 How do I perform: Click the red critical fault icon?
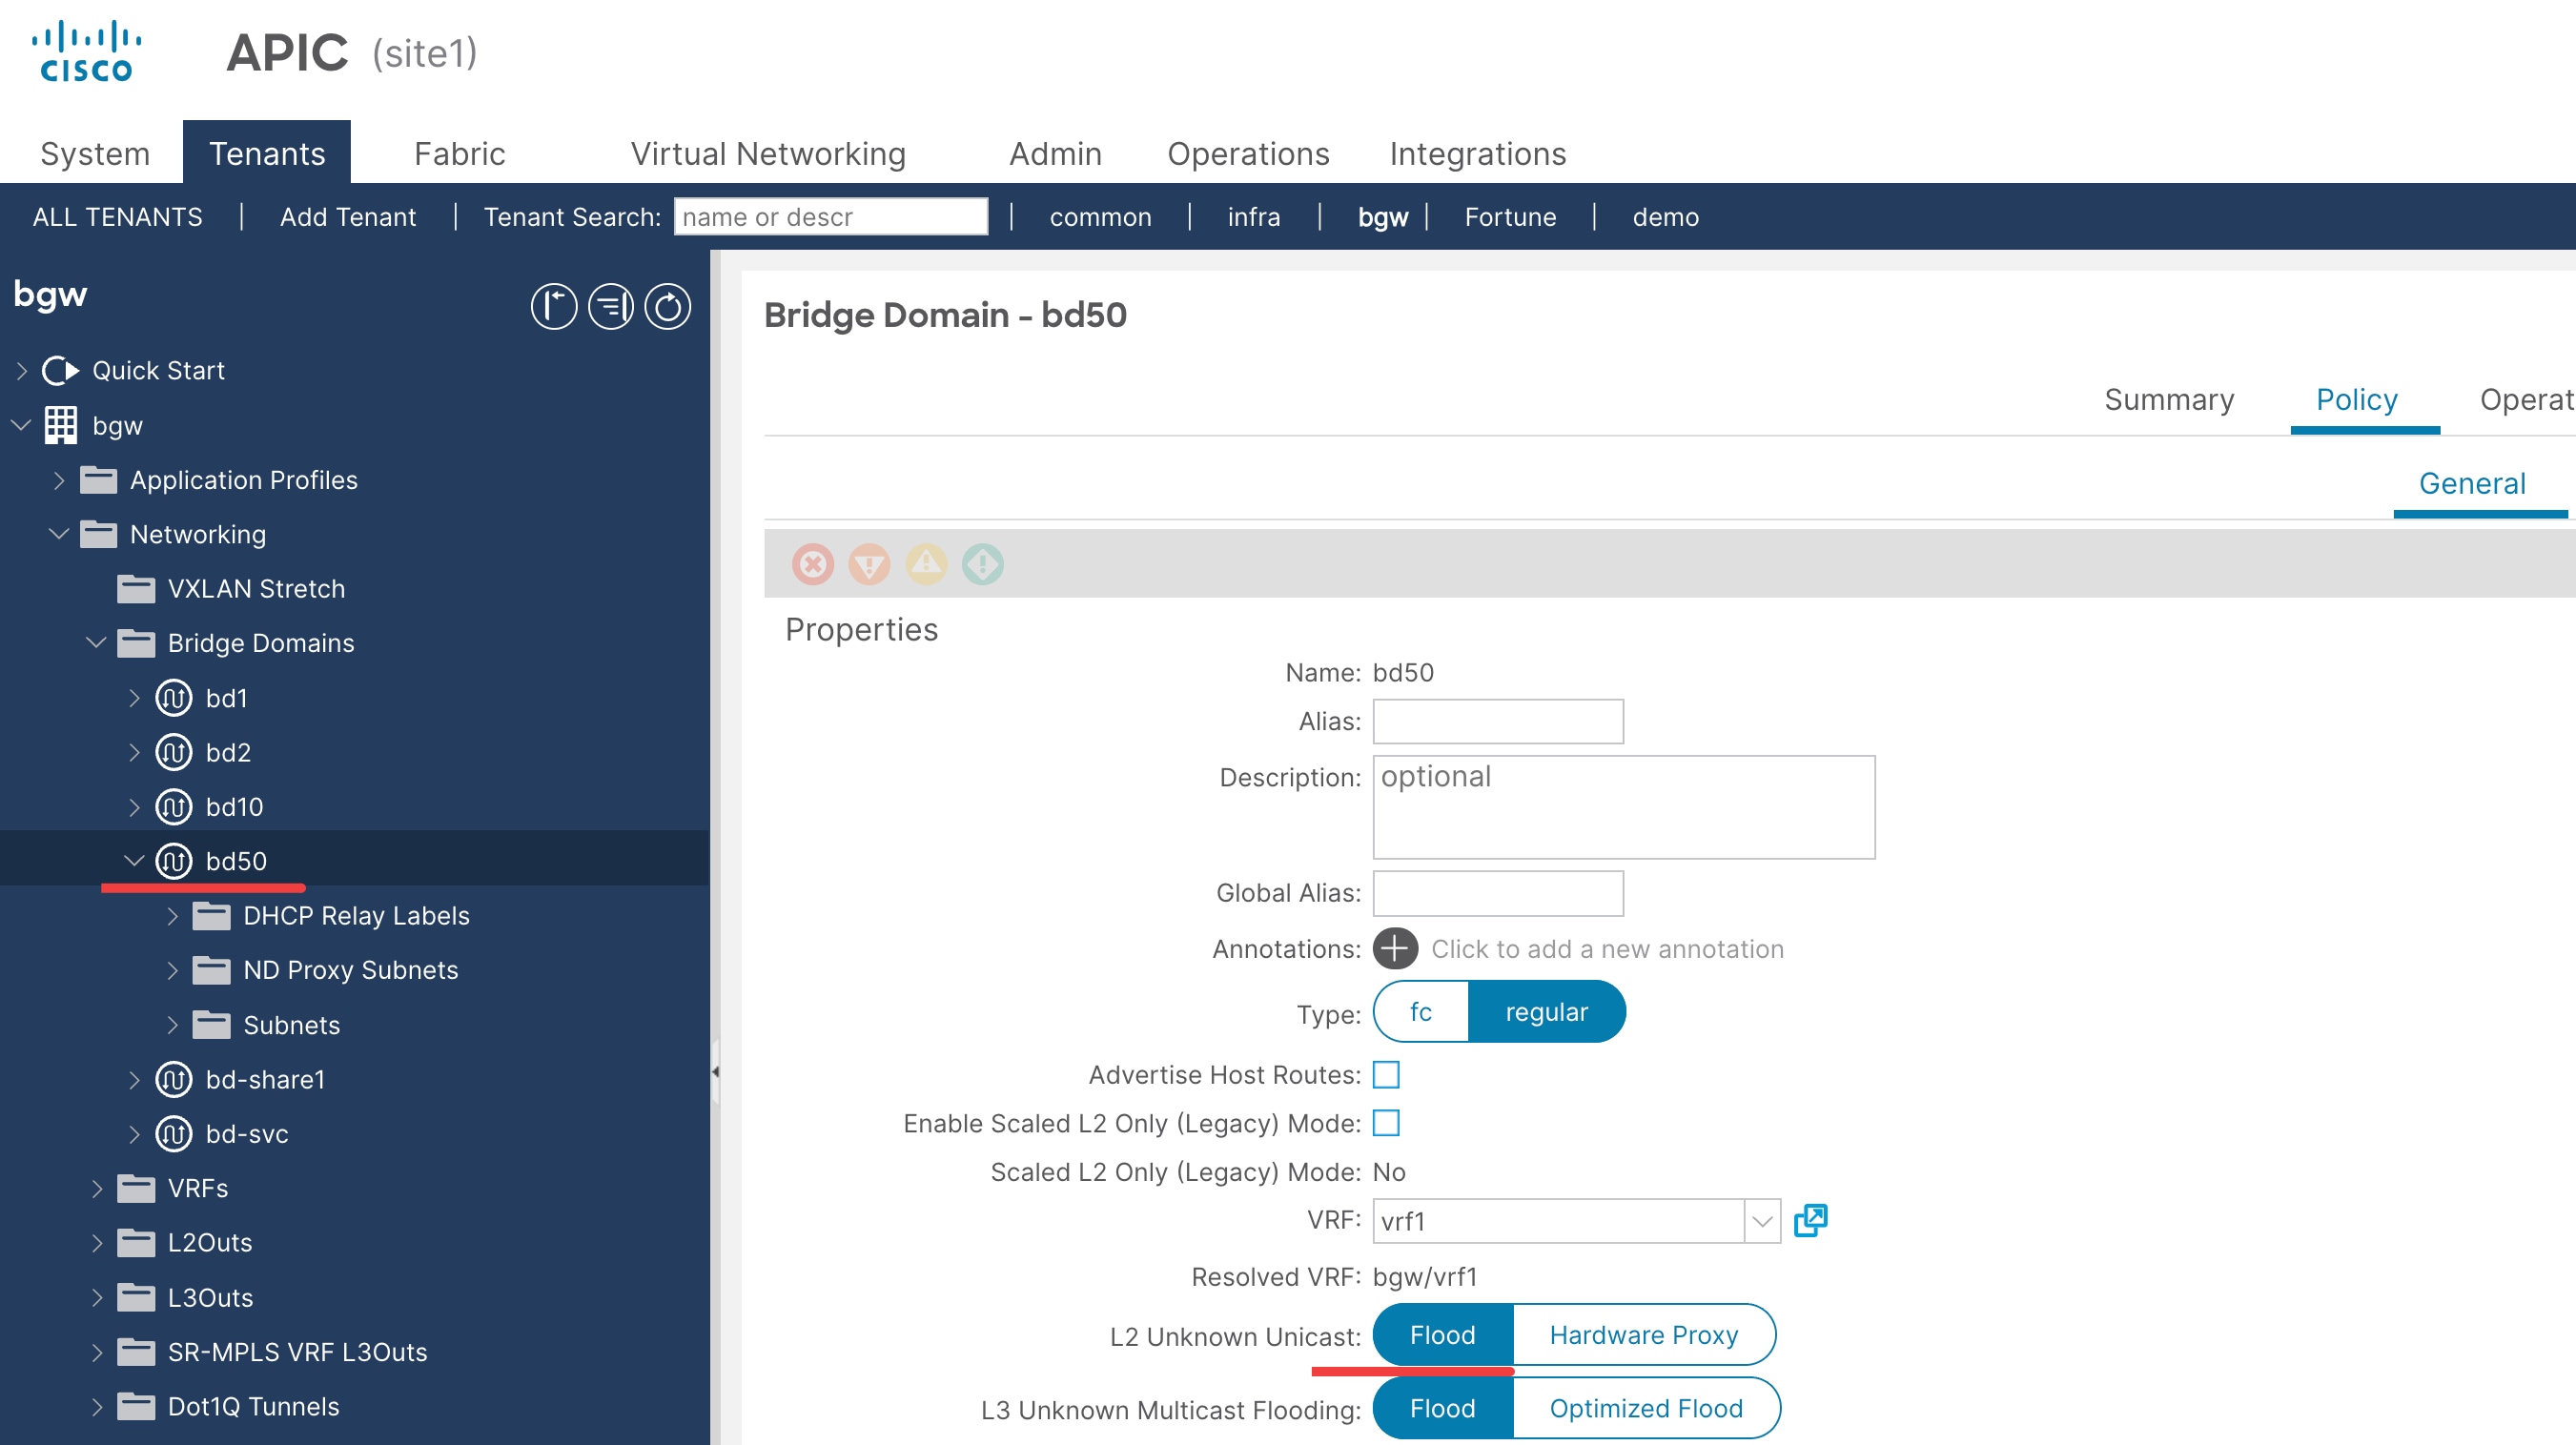[x=813, y=564]
